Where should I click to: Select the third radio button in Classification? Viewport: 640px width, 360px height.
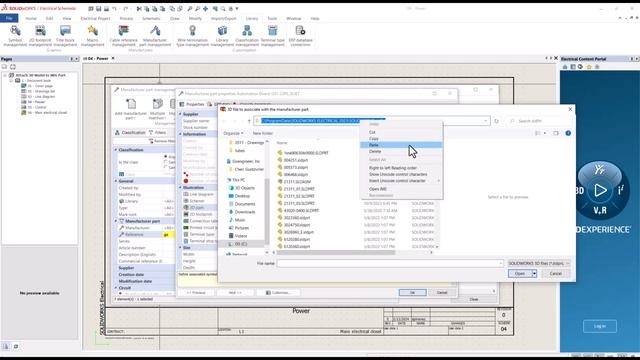tap(165, 167)
